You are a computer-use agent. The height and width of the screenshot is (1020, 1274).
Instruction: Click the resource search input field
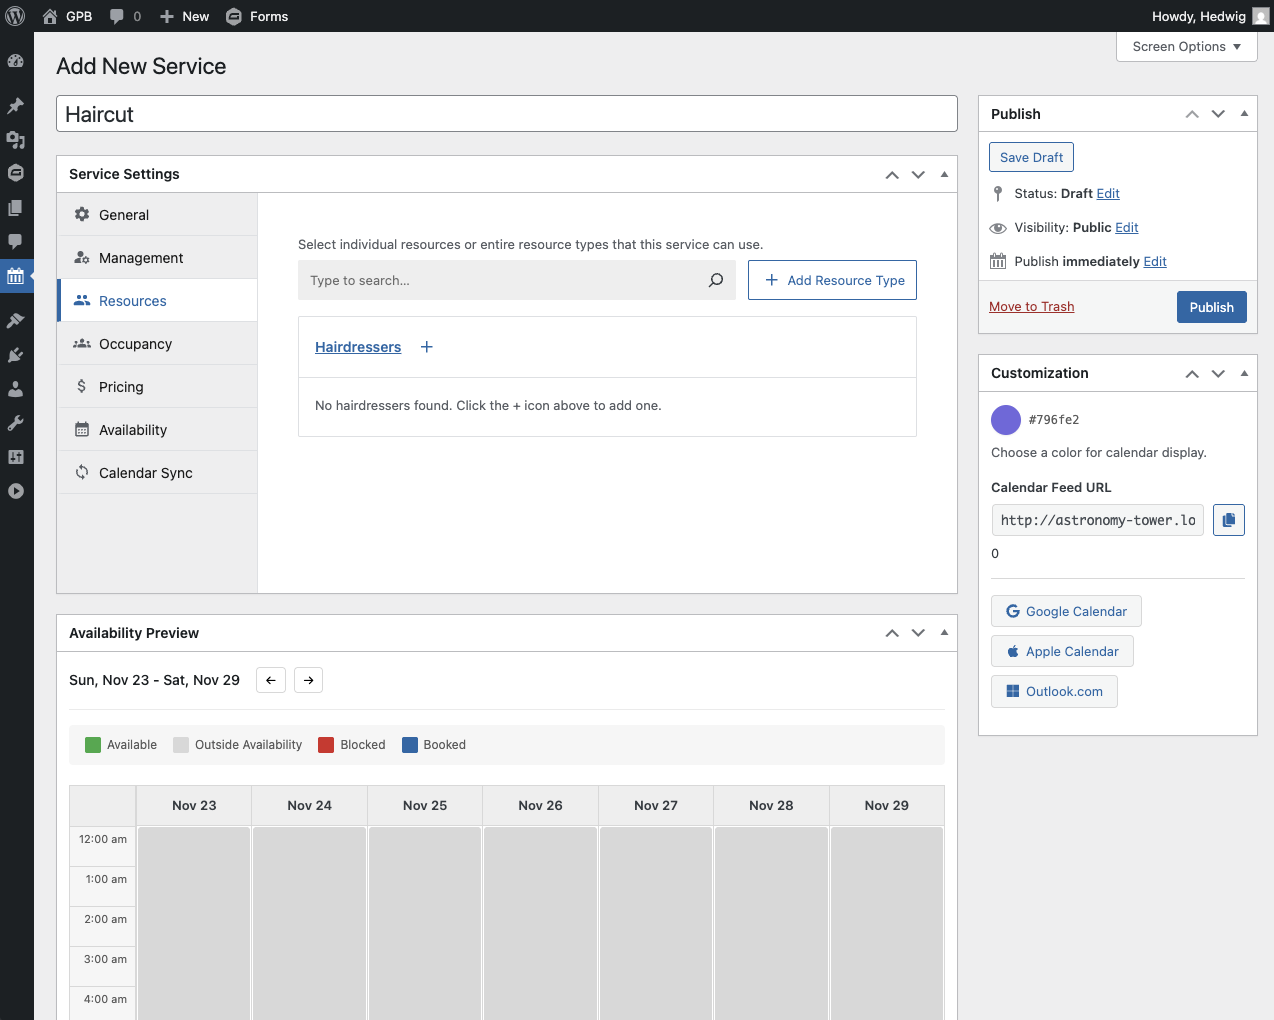(x=500, y=281)
